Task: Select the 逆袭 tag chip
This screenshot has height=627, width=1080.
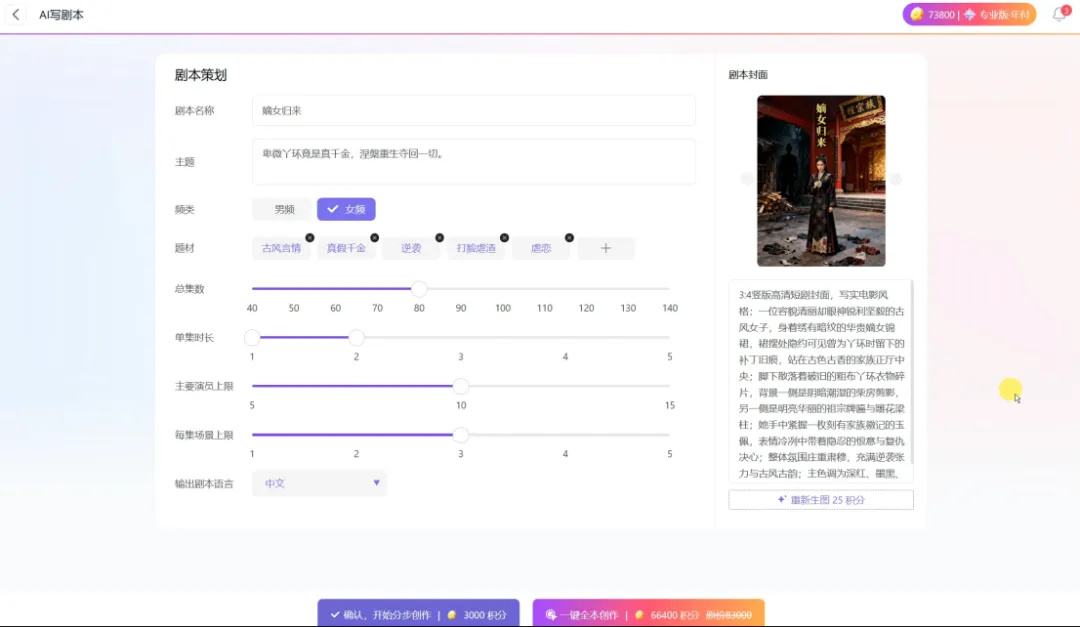Action: pyautogui.click(x=411, y=248)
